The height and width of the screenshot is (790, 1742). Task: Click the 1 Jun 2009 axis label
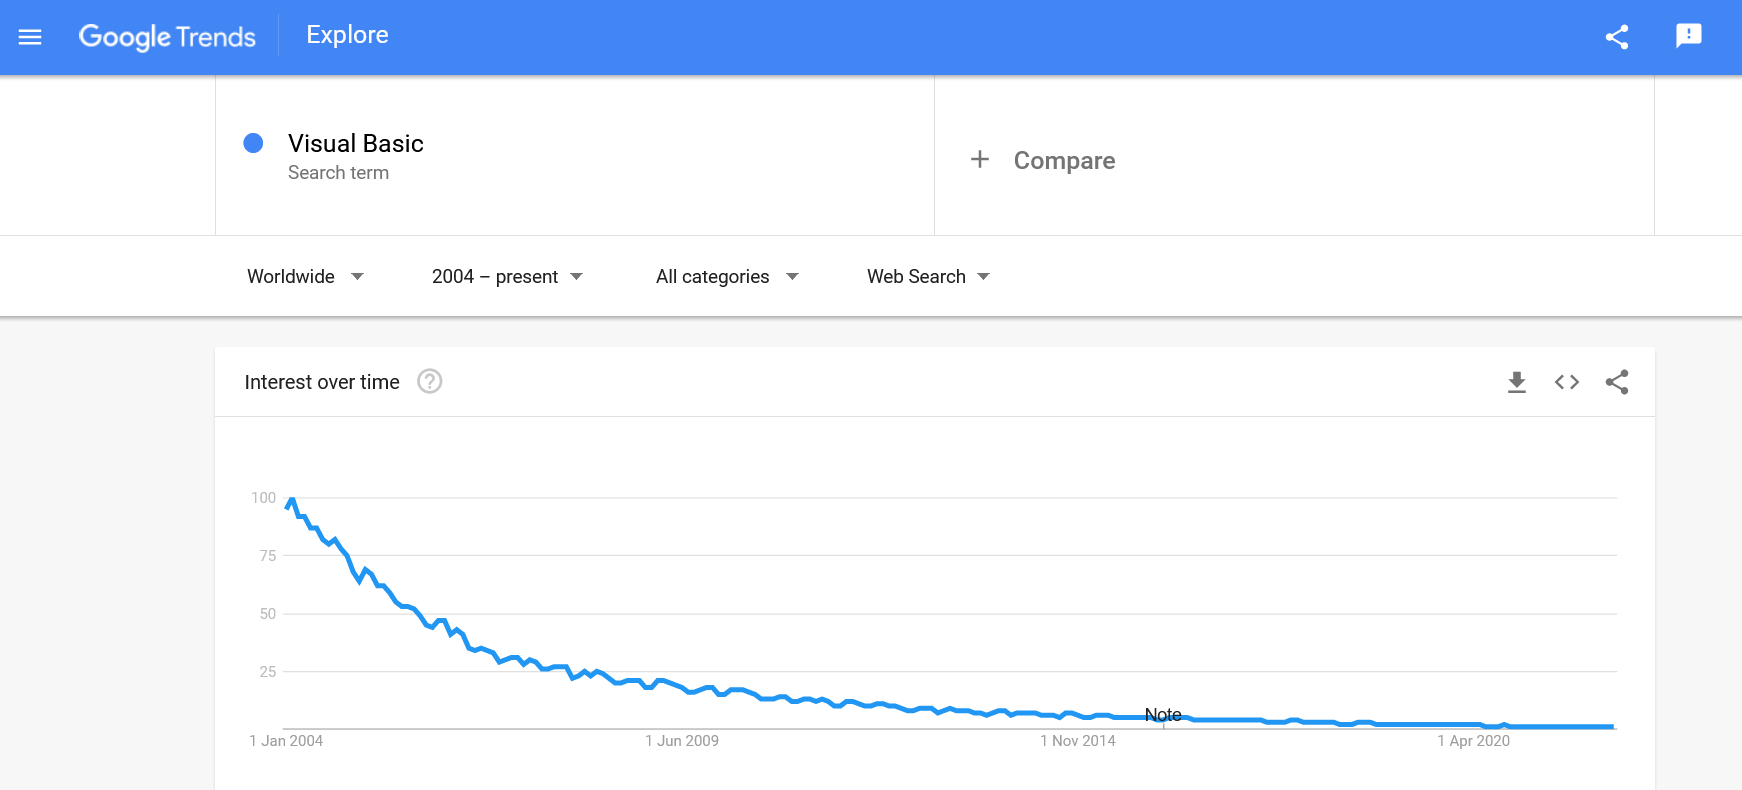[682, 741]
